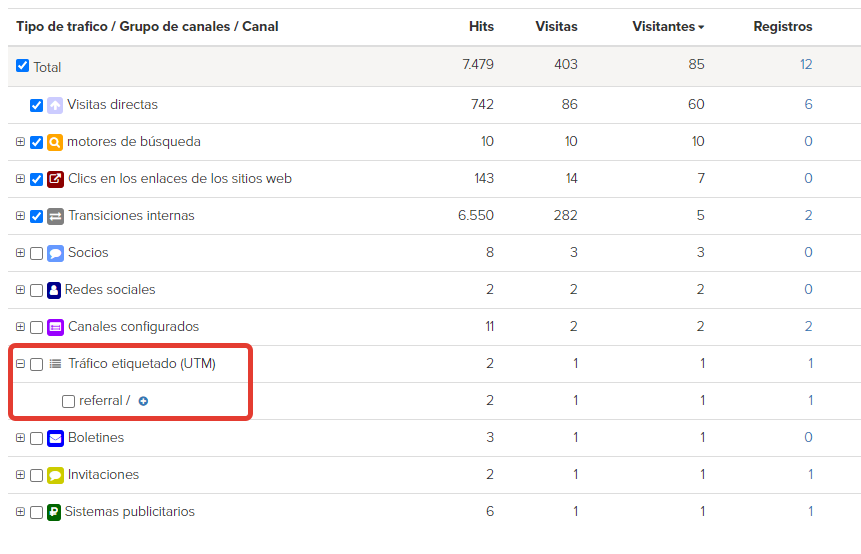Sort by the Visitantes column header
Image resolution: width=861 pixels, height=554 pixels.
pyautogui.click(x=668, y=26)
